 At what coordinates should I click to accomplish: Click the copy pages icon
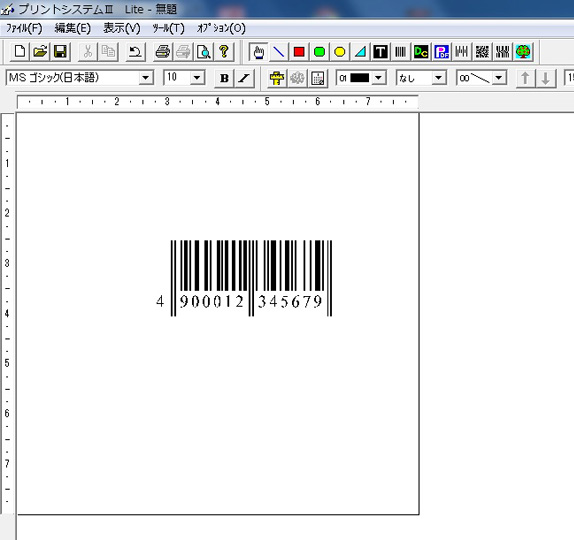108,52
